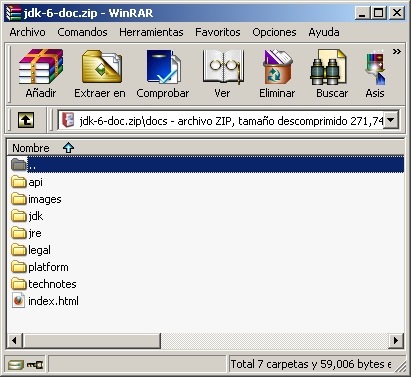Image resolution: width=411 pixels, height=377 pixels.
Task: Click the WinRAR title bar app icon
Action: pyautogui.click(x=14, y=13)
